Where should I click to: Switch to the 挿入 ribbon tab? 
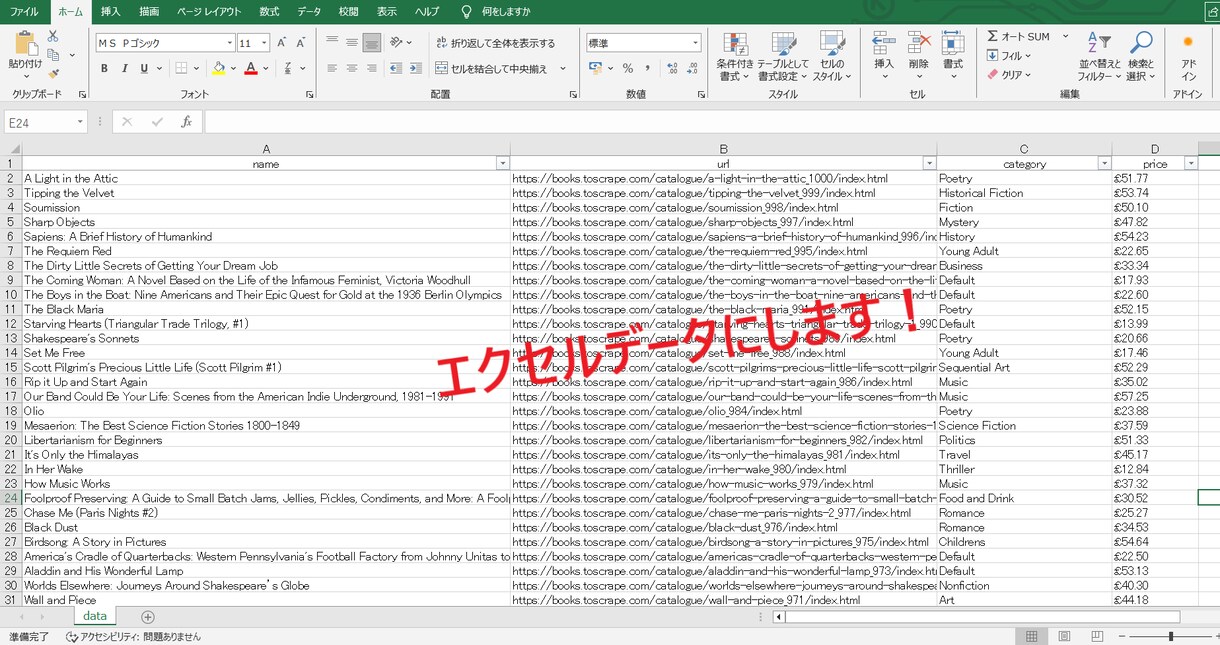[110, 12]
